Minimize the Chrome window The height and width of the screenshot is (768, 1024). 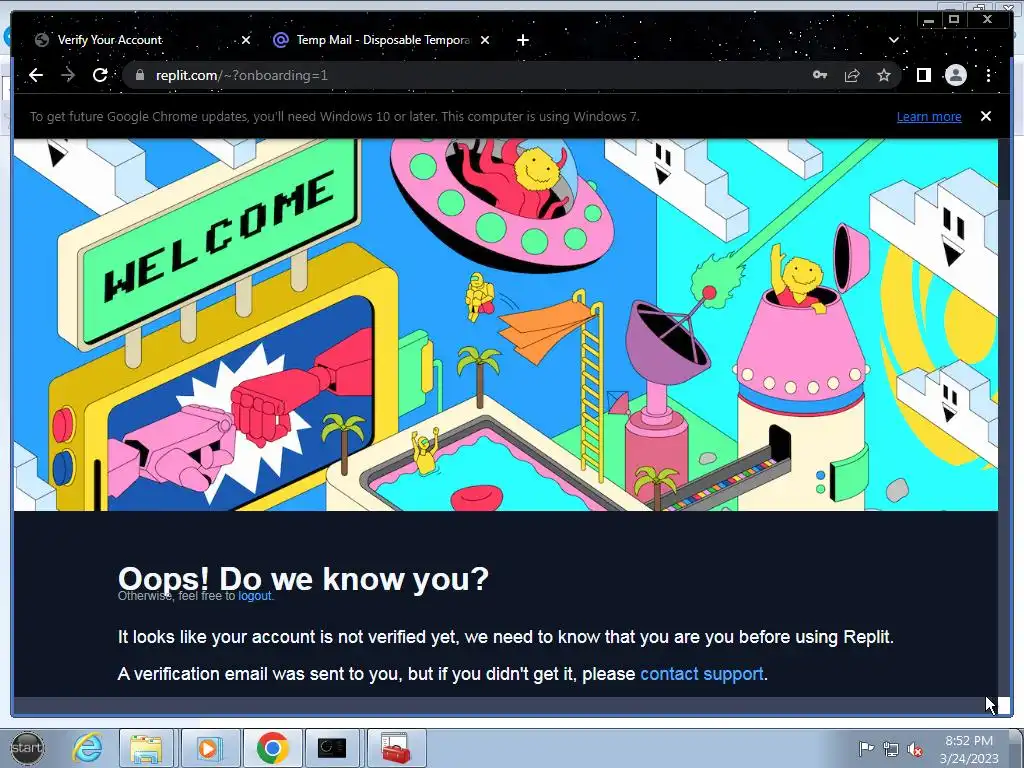pos(929,20)
